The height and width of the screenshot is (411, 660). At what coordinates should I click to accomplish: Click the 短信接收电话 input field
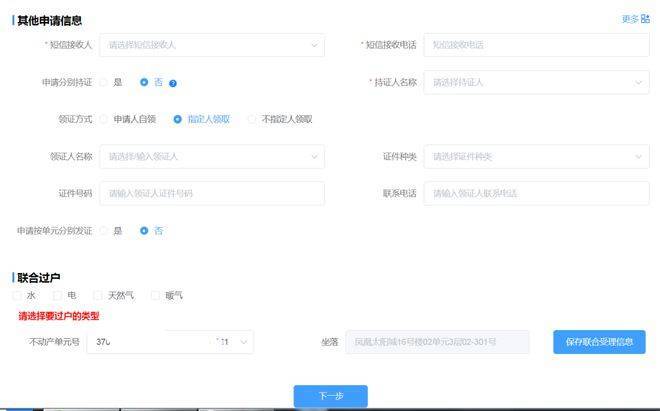(x=536, y=45)
